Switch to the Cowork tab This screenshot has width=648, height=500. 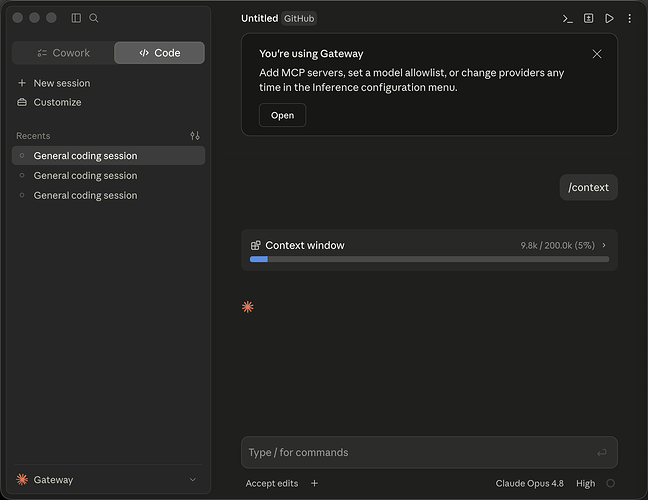coord(63,53)
